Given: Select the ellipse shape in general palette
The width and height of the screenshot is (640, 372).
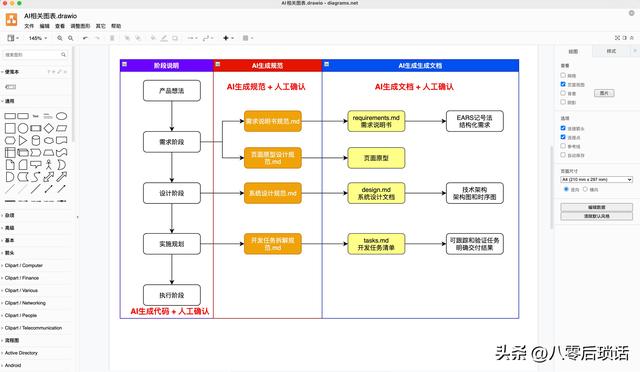Looking at the screenshot, I should [x=61, y=116].
